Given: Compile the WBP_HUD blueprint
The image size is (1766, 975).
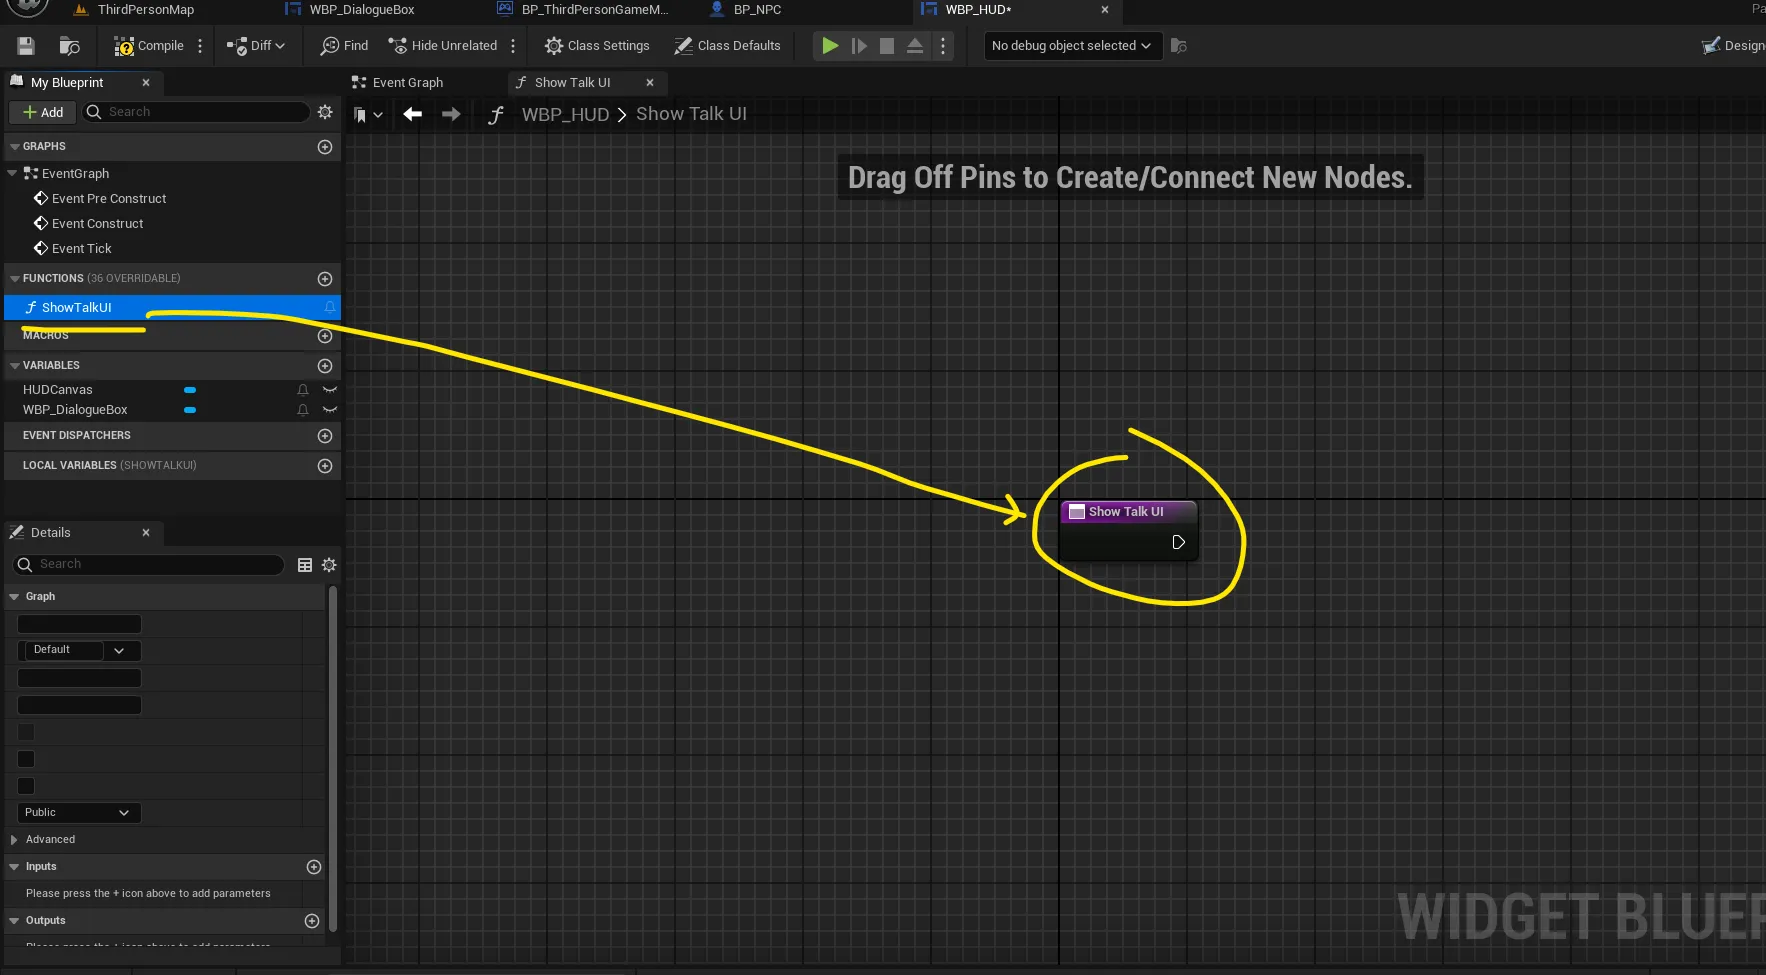Looking at the screenshot, I should pos(149,46).
